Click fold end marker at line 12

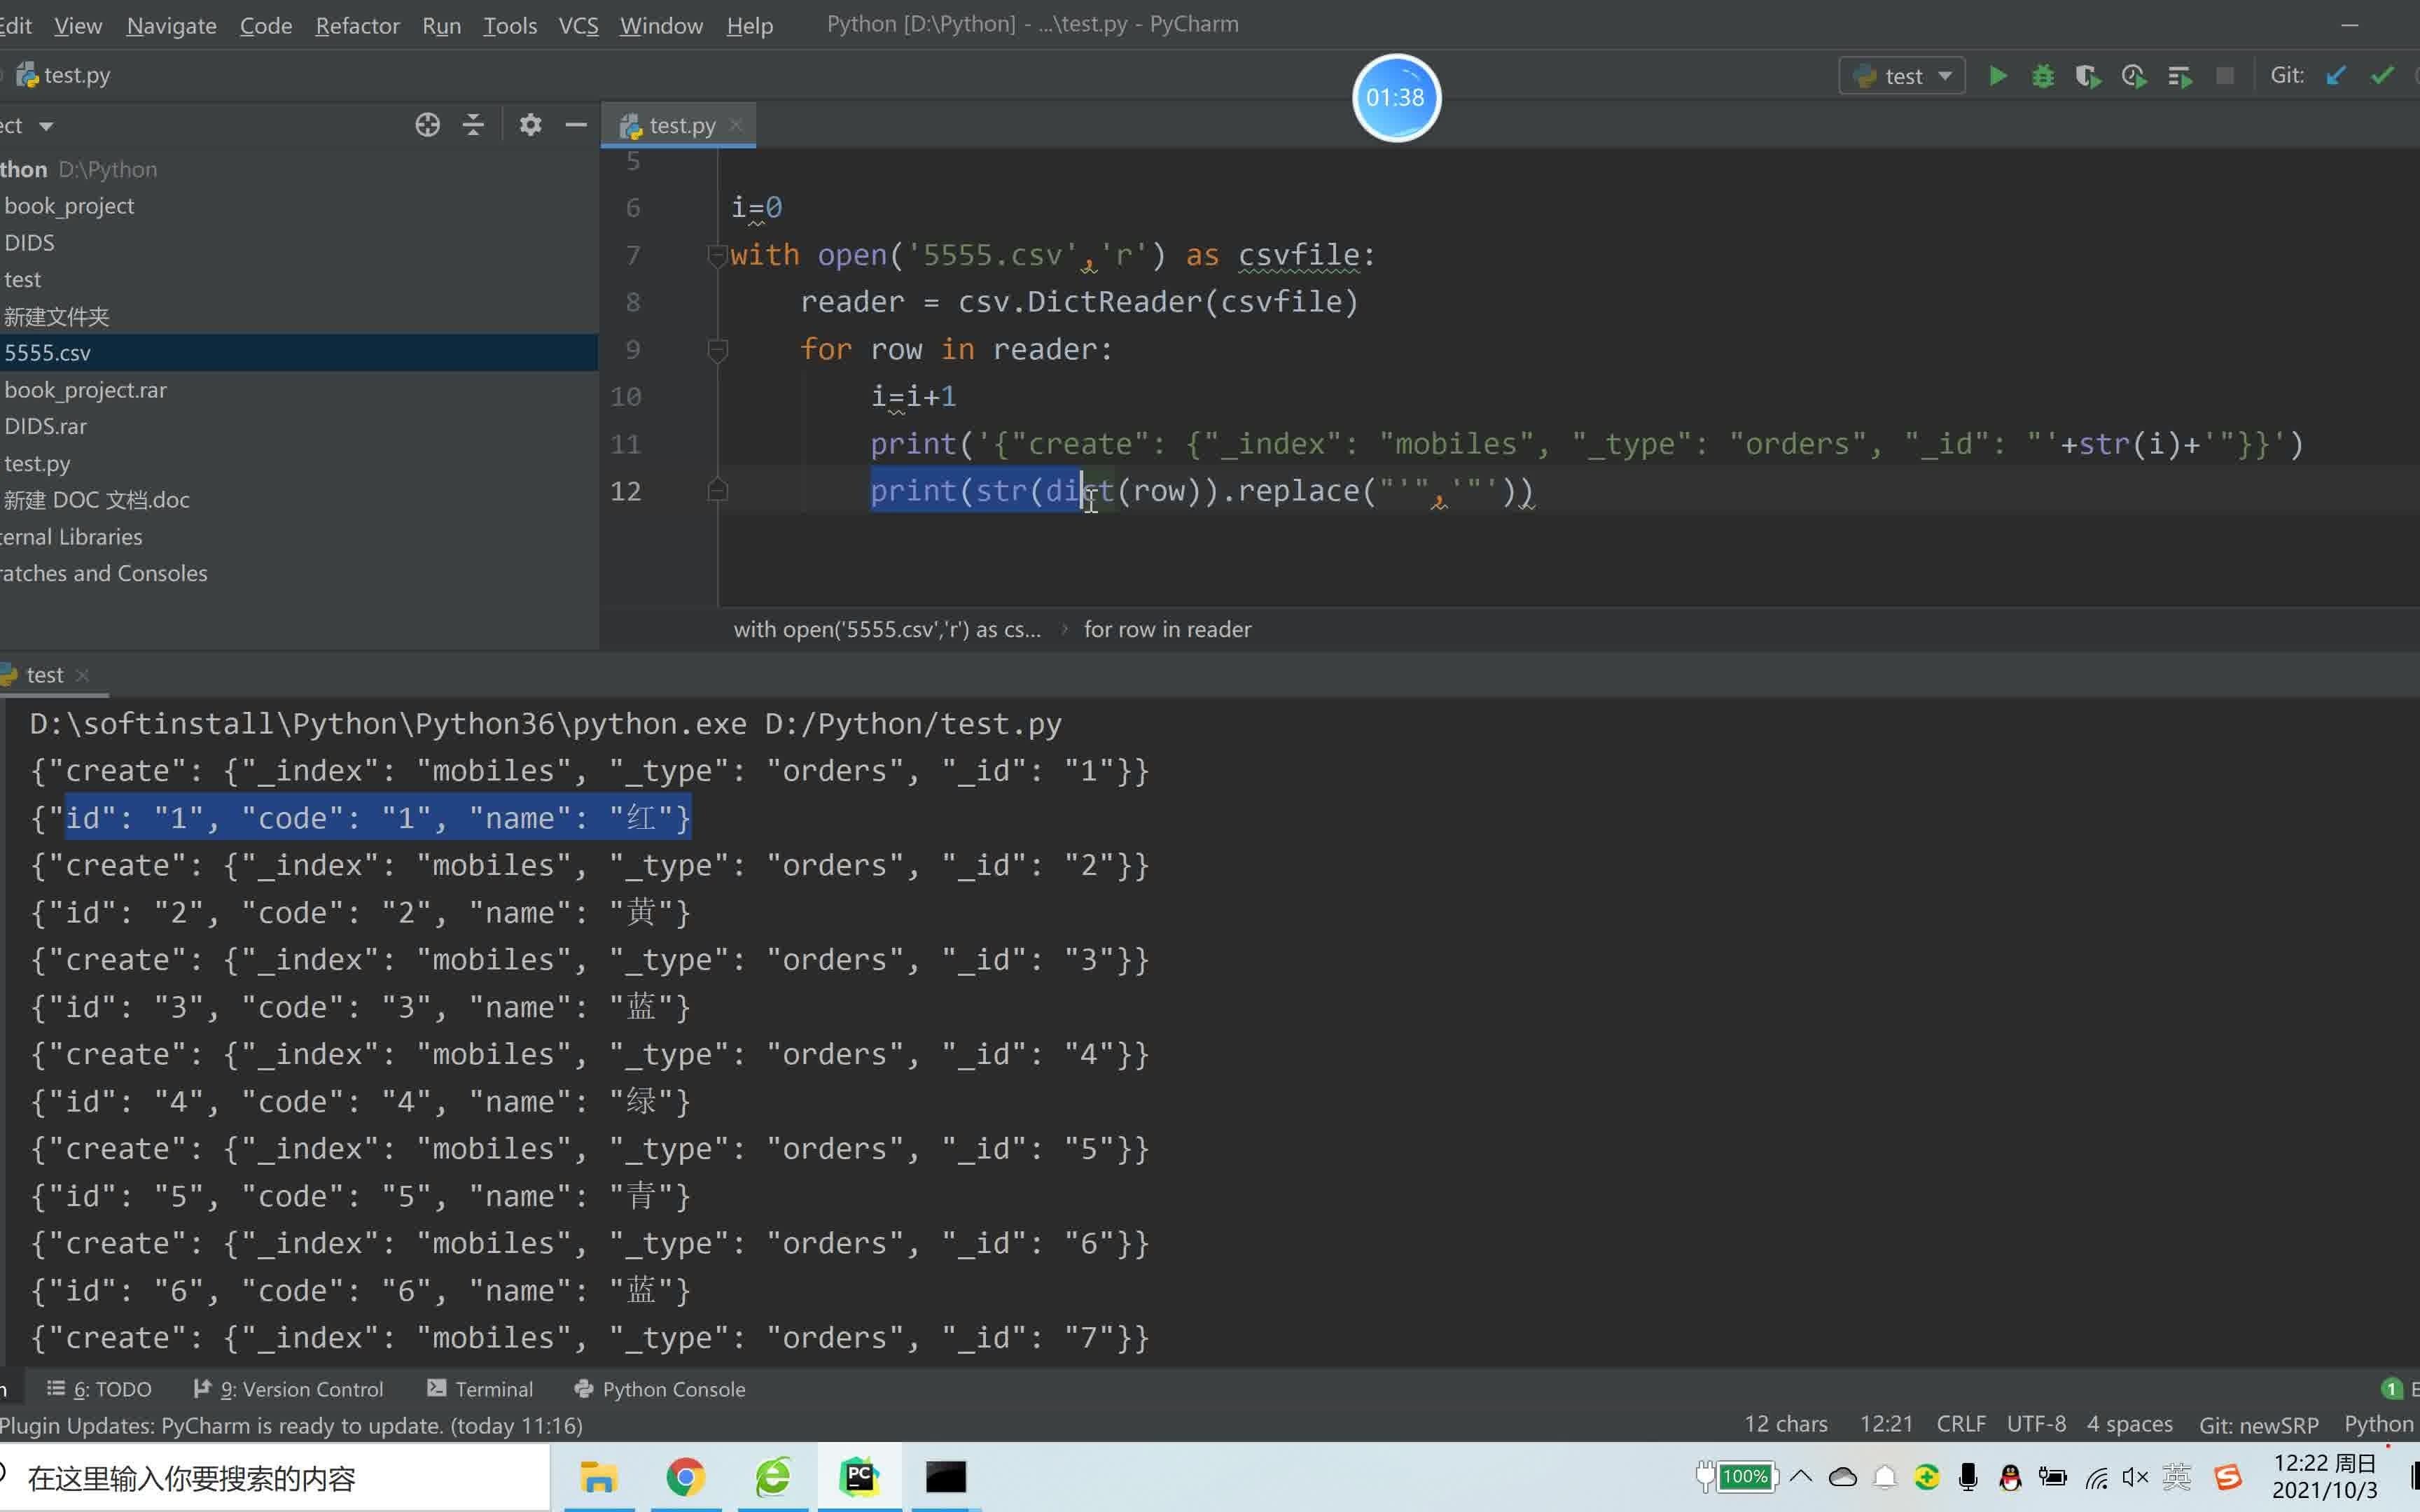pyautogui.click(x=717, y=491)
